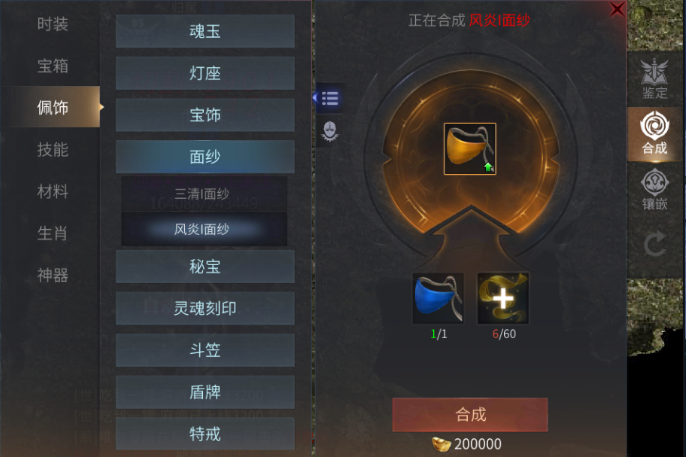Open the 魂玉 category button
Screen dimensions: 686x457
tap(205, 31)
